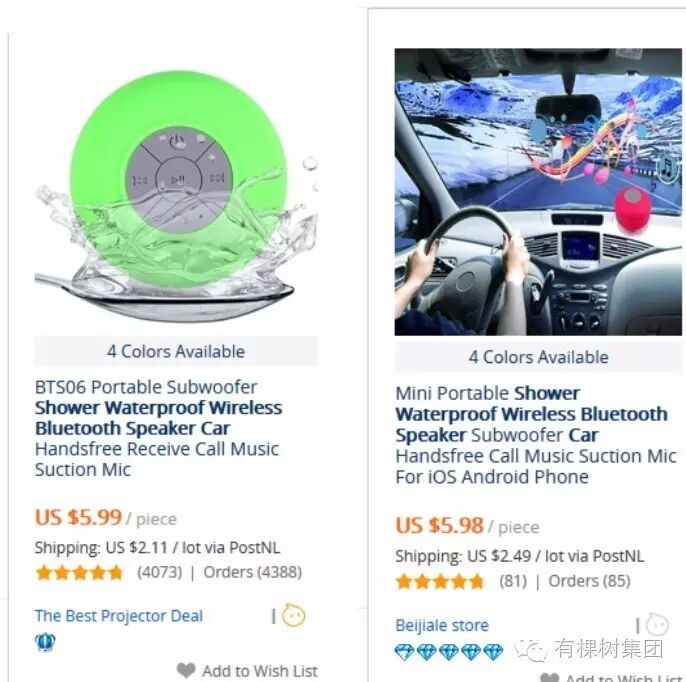Click the diamond rating icons under Beijiale store
Viewport: 686px width, 682px height.
tap(448, 652)
